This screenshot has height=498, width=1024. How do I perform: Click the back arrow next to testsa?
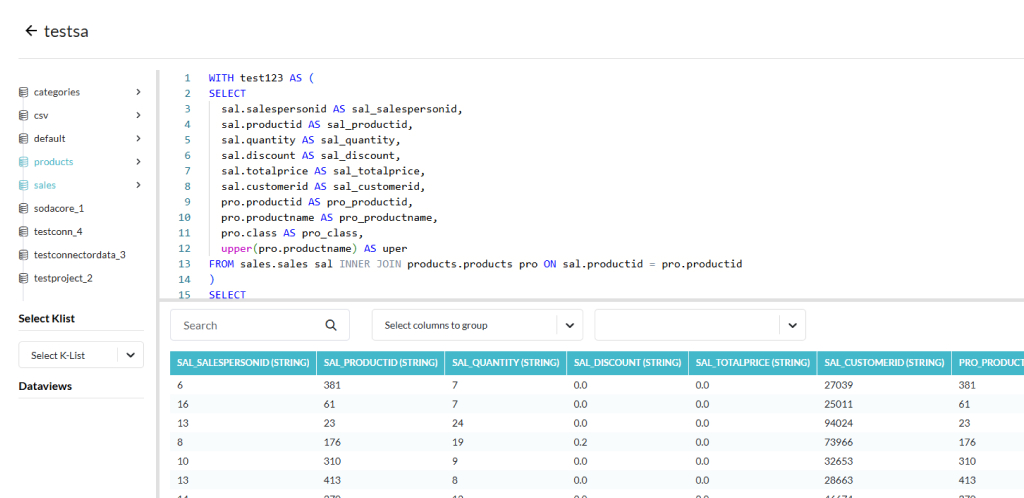point(31,31)
